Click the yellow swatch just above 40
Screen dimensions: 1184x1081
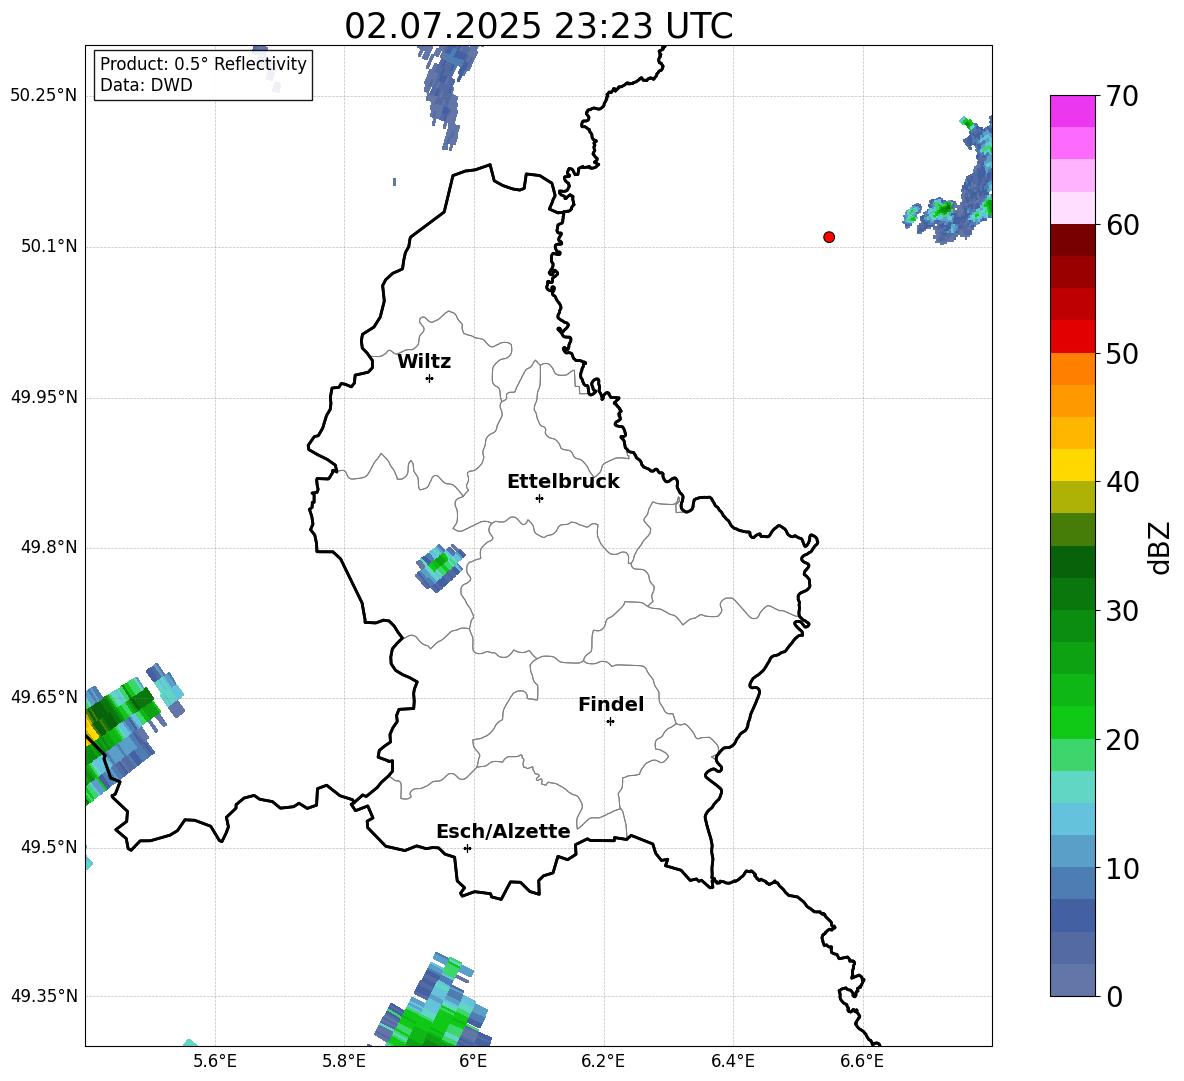pyautogui.click(x=1072, y=465)
